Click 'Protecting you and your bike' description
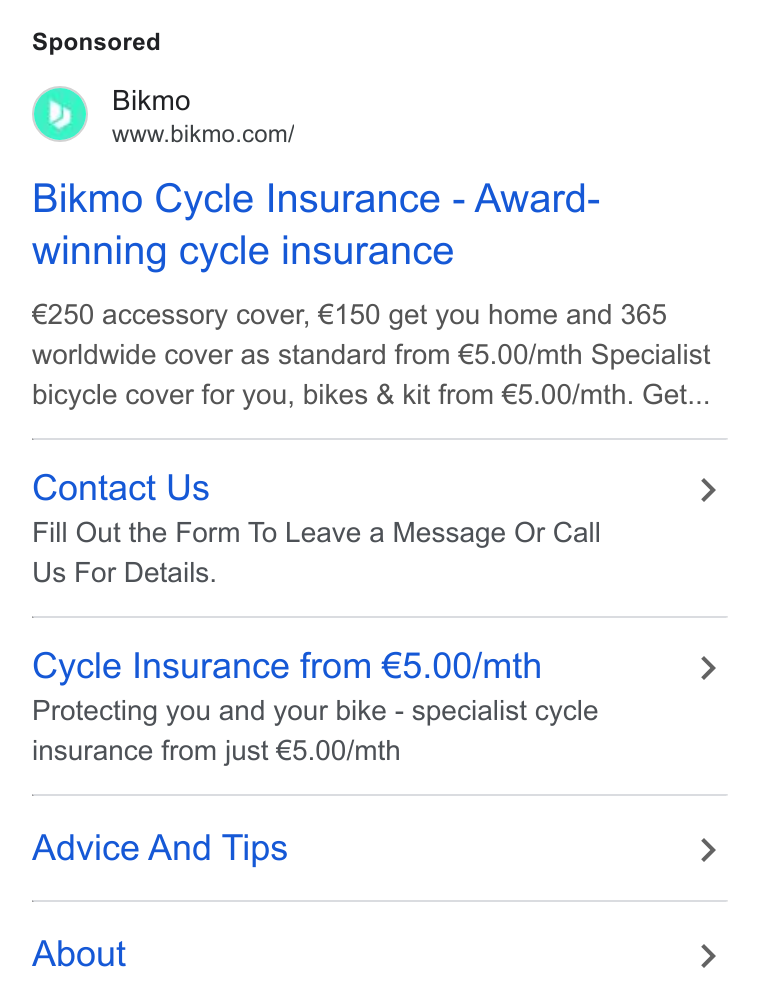 click(x=315, y=731)
